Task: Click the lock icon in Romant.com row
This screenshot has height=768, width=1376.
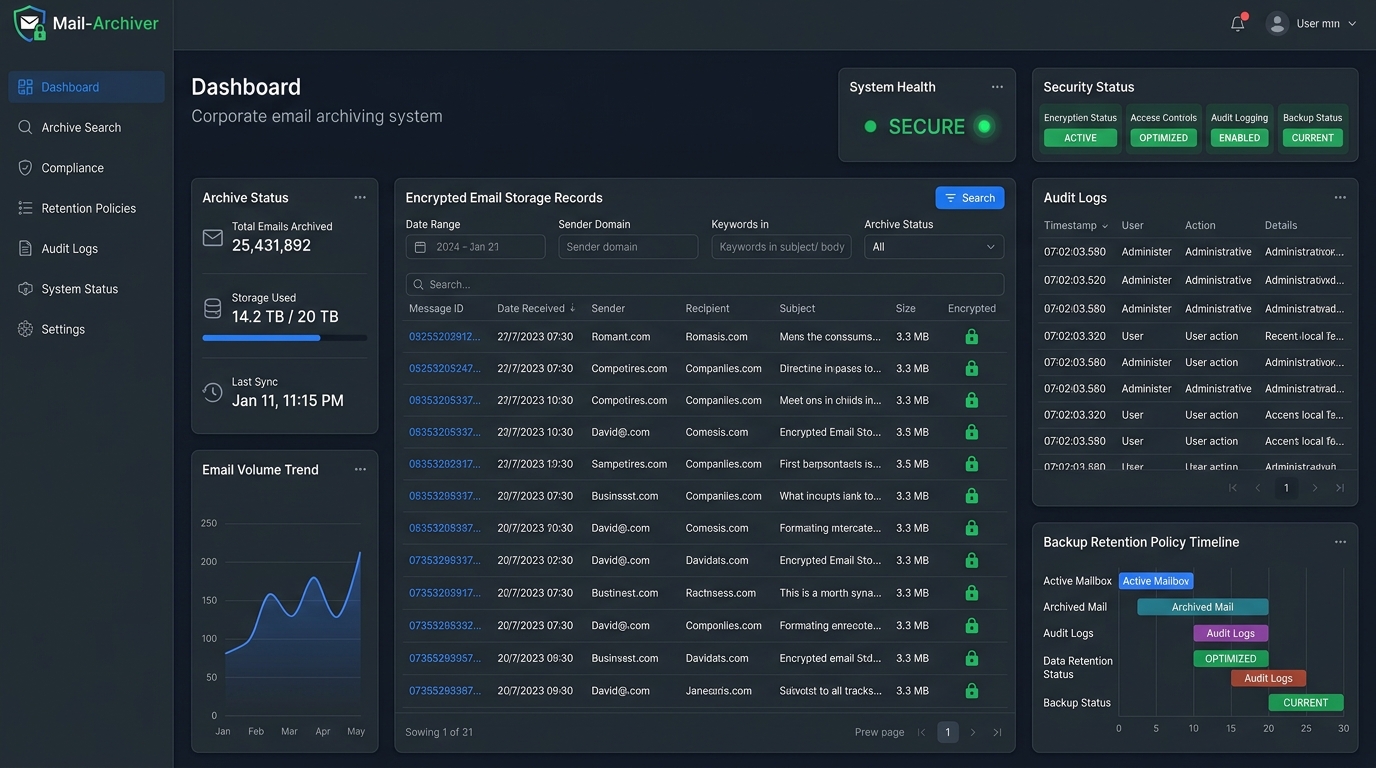Action: pos(971,337)
